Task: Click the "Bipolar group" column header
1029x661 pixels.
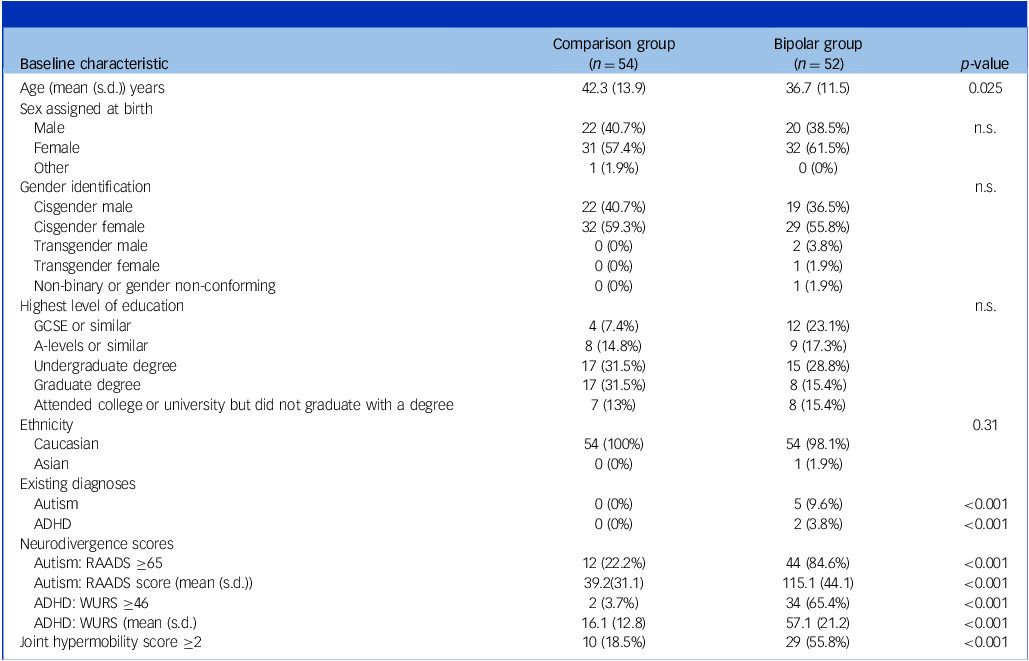Action: click(x=818, y=45)
